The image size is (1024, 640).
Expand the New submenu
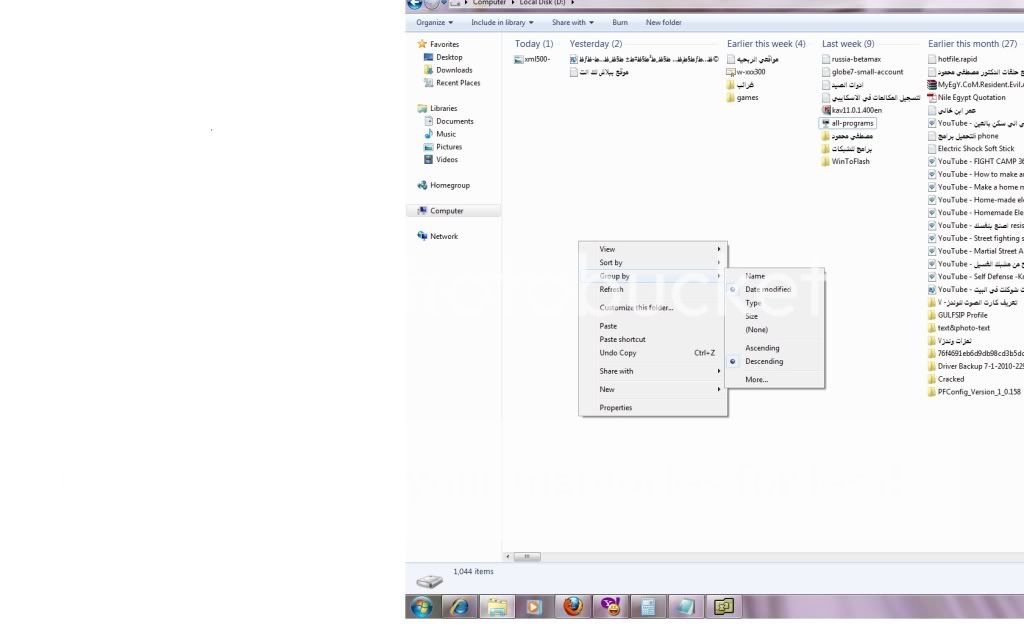coord(653,389)
